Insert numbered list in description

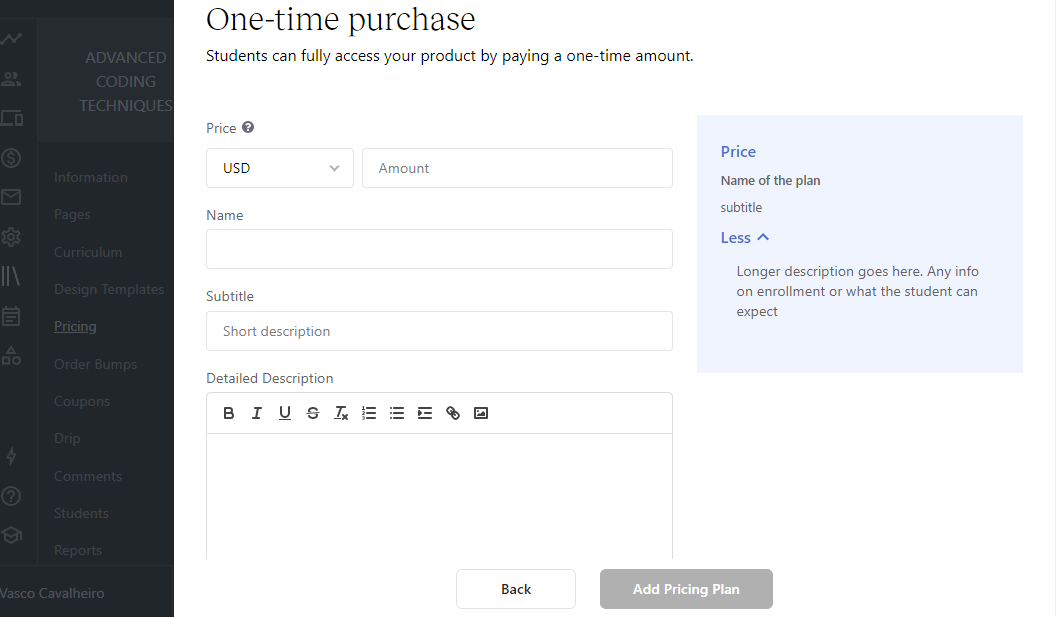click(369, 413)
